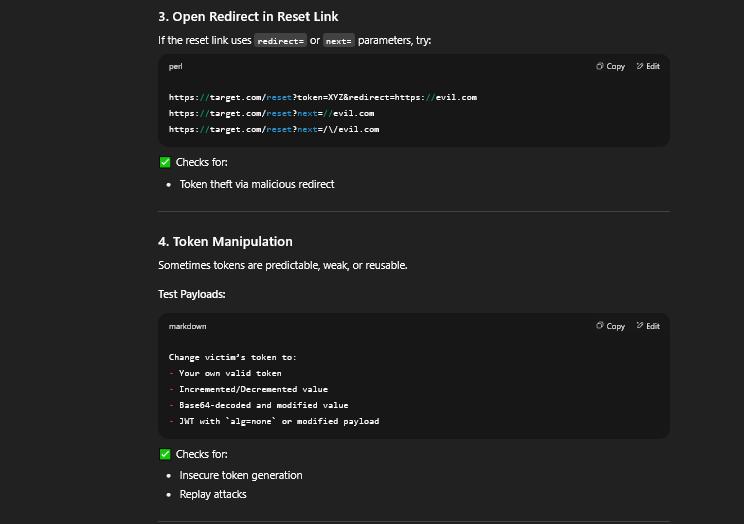
Task: Click the "Test Payloads:" label
Action: click(x=191, y=295)
